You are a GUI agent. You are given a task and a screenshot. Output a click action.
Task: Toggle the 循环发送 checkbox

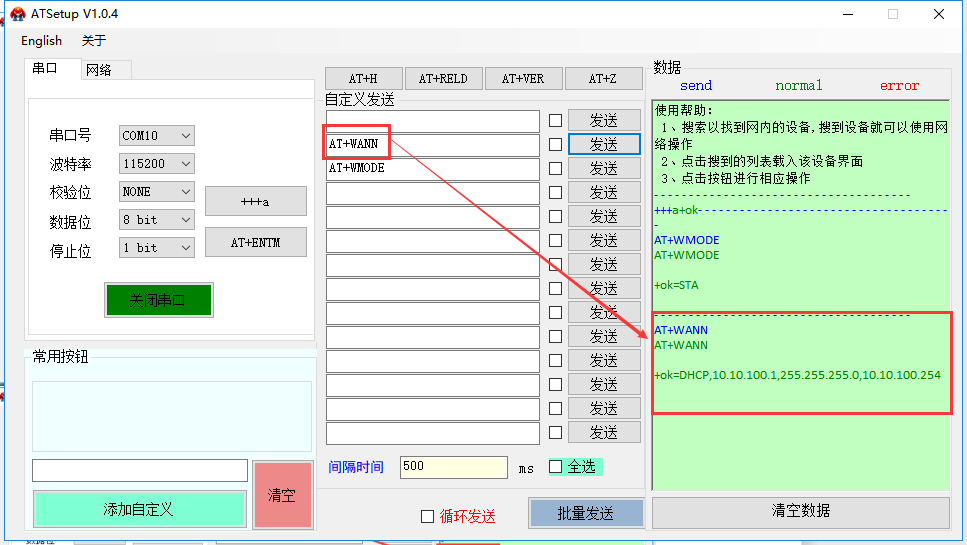click(427, 516)
